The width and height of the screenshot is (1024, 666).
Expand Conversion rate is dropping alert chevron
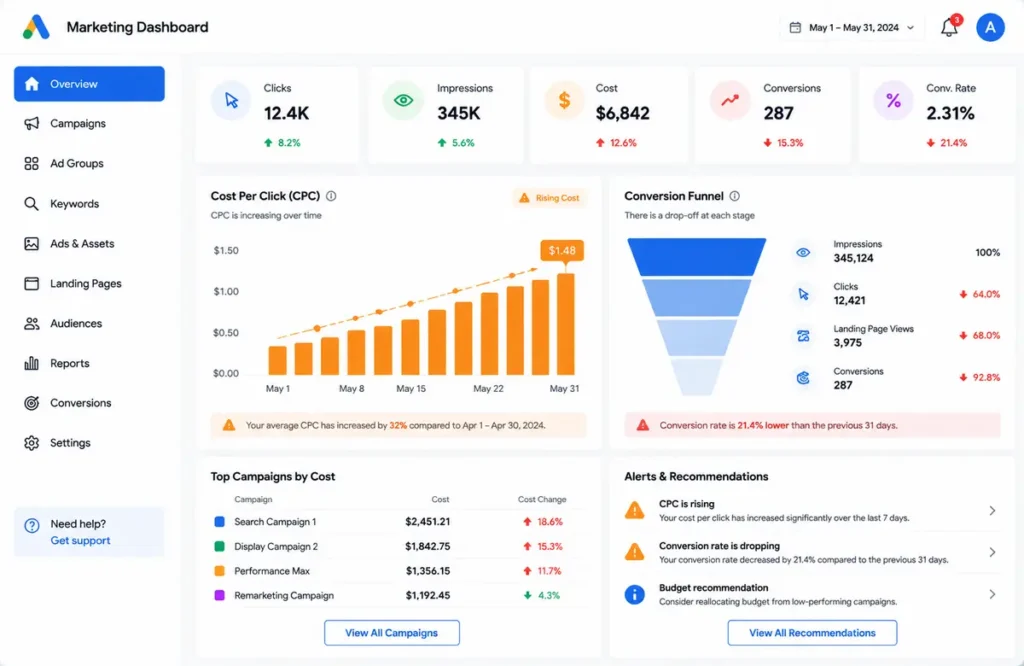pos(992,552)
